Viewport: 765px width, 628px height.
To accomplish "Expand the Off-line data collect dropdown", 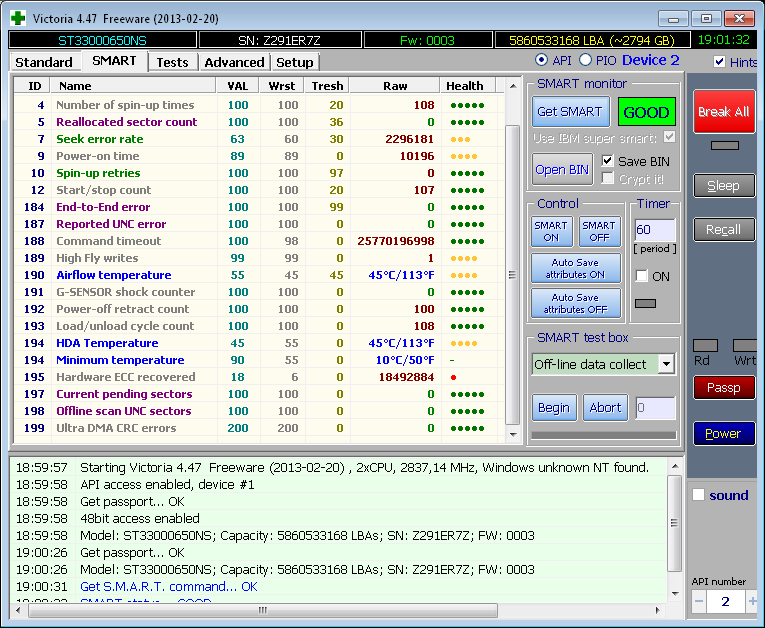I will (x=666, y=364).
